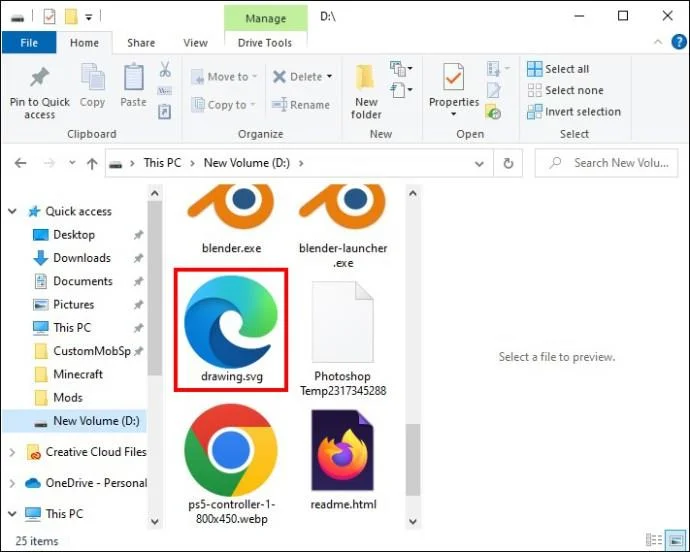Click the Paste shortcut icon
The image size is (690, 552).
[165, 111]
